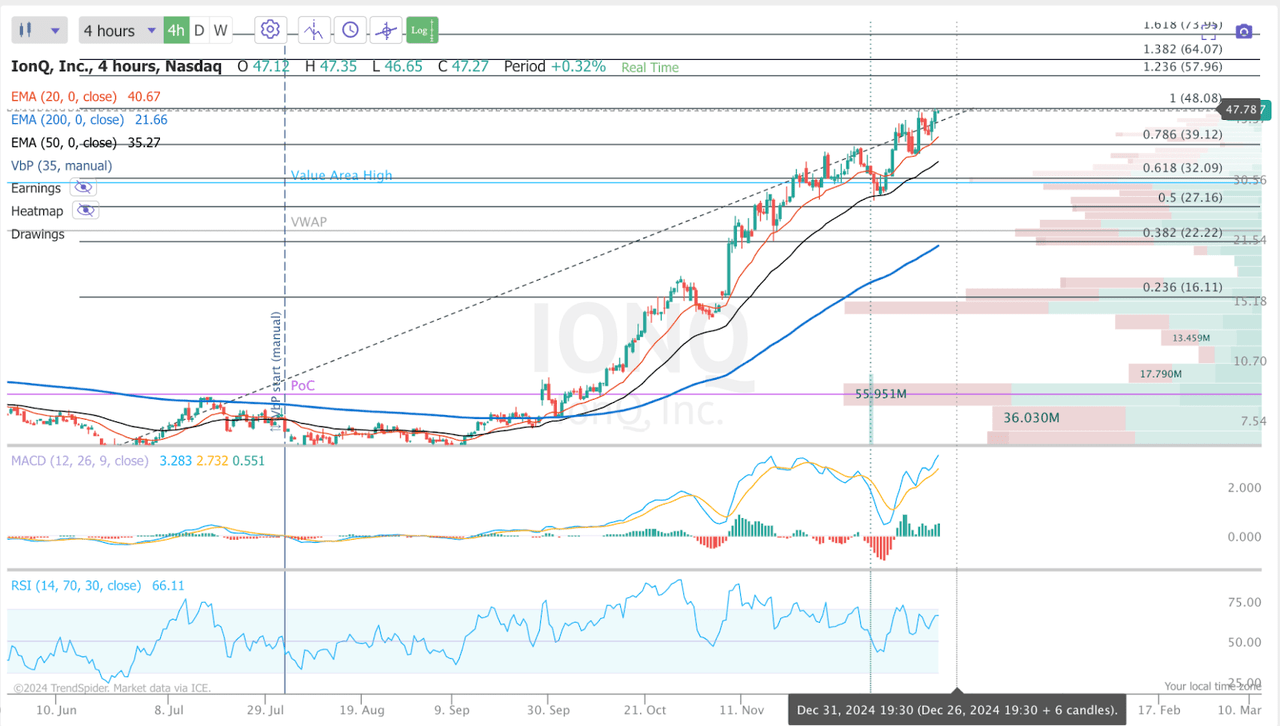Click the 0.618 (32.09) Fibonacci level label
The width and height of the screenshot is (1280, 726).
[x=1183, y=168]
